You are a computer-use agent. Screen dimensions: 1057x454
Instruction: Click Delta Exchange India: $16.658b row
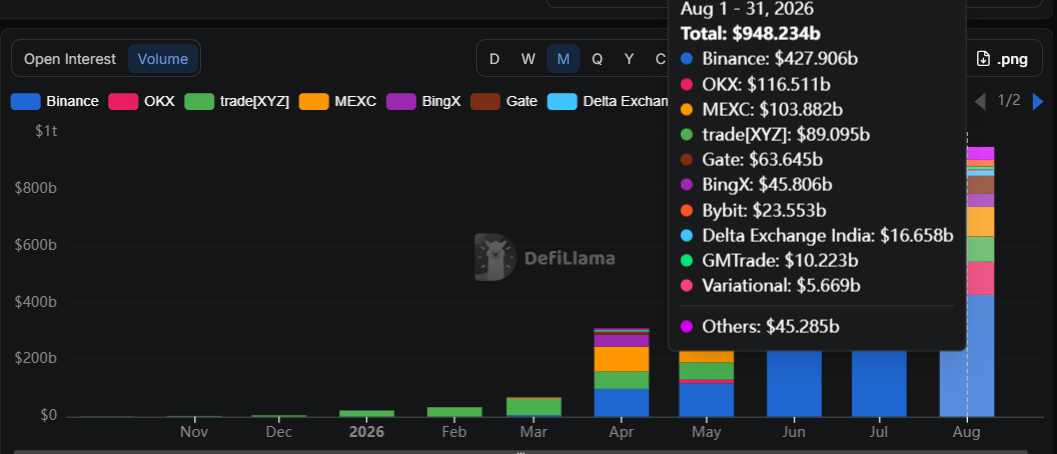[x=817, y=235]
